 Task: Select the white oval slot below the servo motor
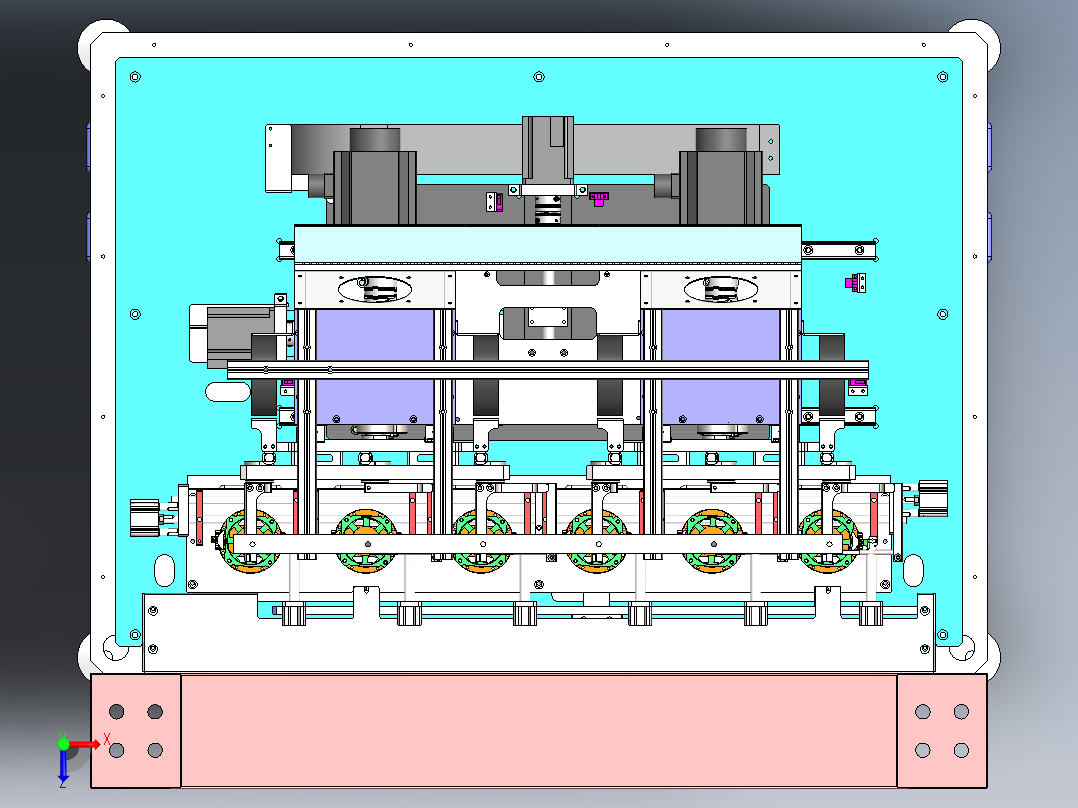228,392
